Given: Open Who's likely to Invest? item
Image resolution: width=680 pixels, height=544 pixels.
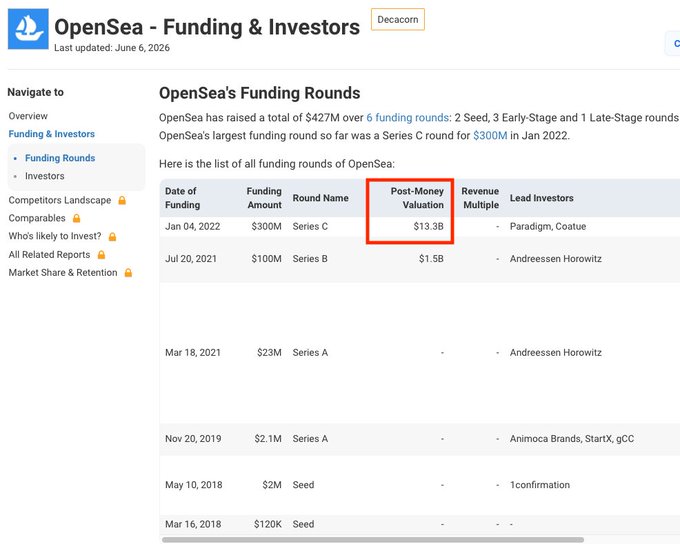Looking at the screenshot, I should pos(55,236).
